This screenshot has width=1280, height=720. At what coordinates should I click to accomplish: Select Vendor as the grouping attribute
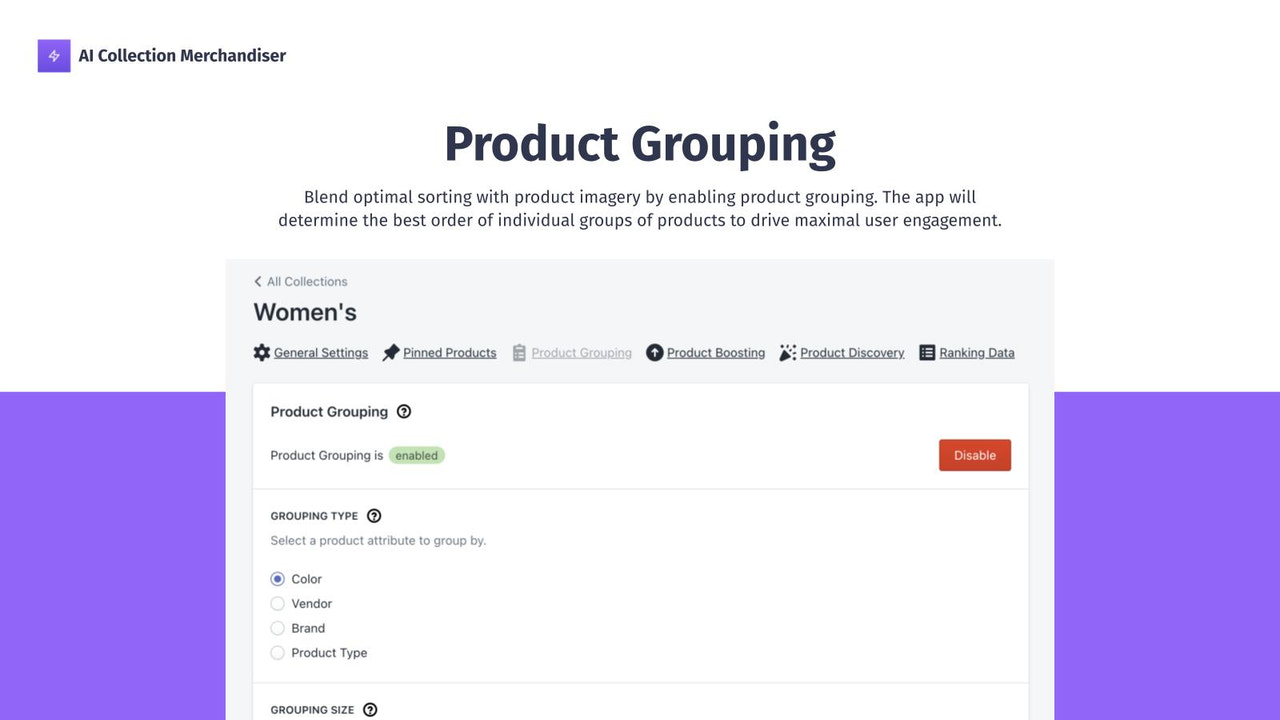277,603
